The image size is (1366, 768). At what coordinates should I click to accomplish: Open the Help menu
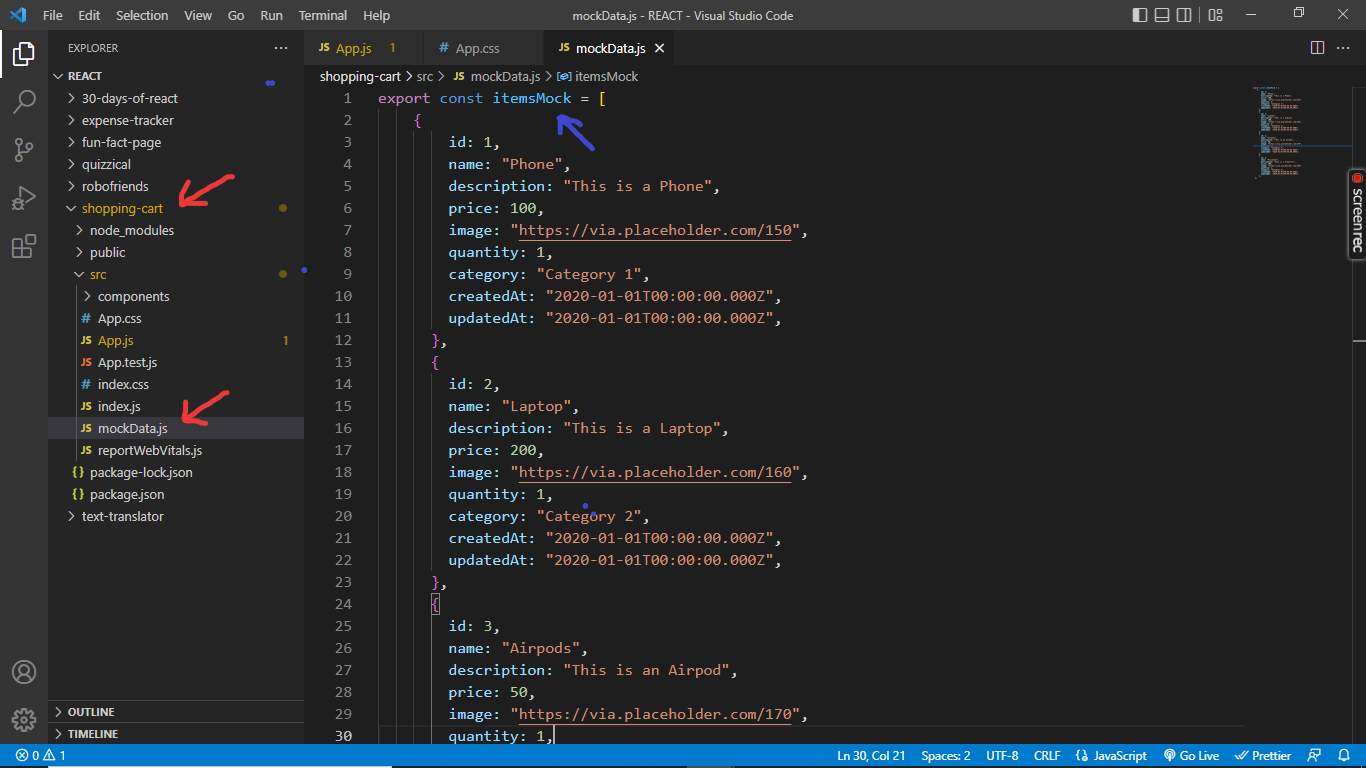click(377, 15)
